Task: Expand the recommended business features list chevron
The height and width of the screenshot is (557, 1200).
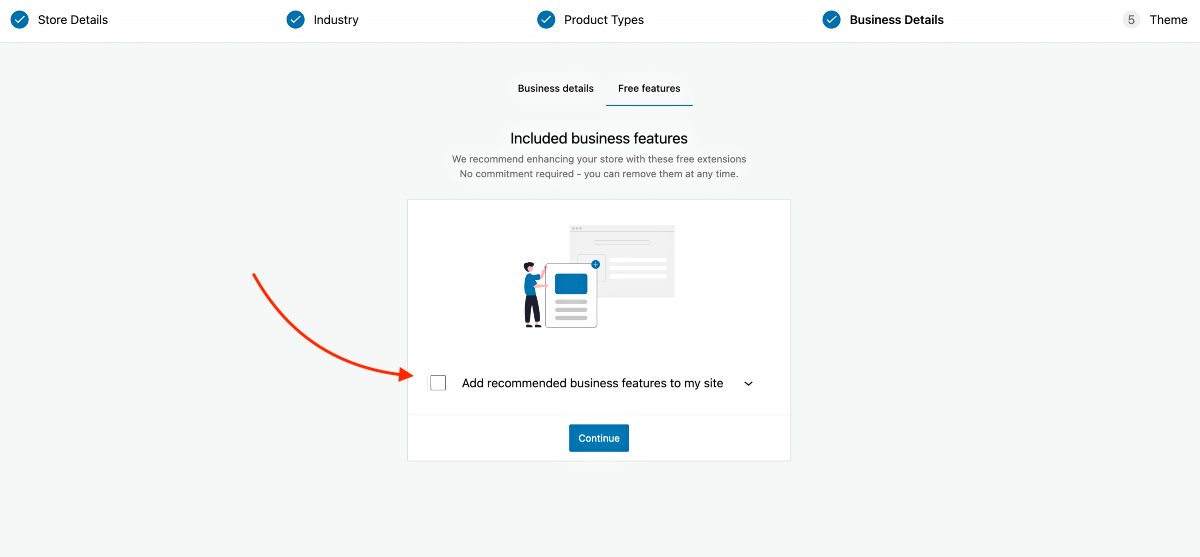Action: pos(748,383)
